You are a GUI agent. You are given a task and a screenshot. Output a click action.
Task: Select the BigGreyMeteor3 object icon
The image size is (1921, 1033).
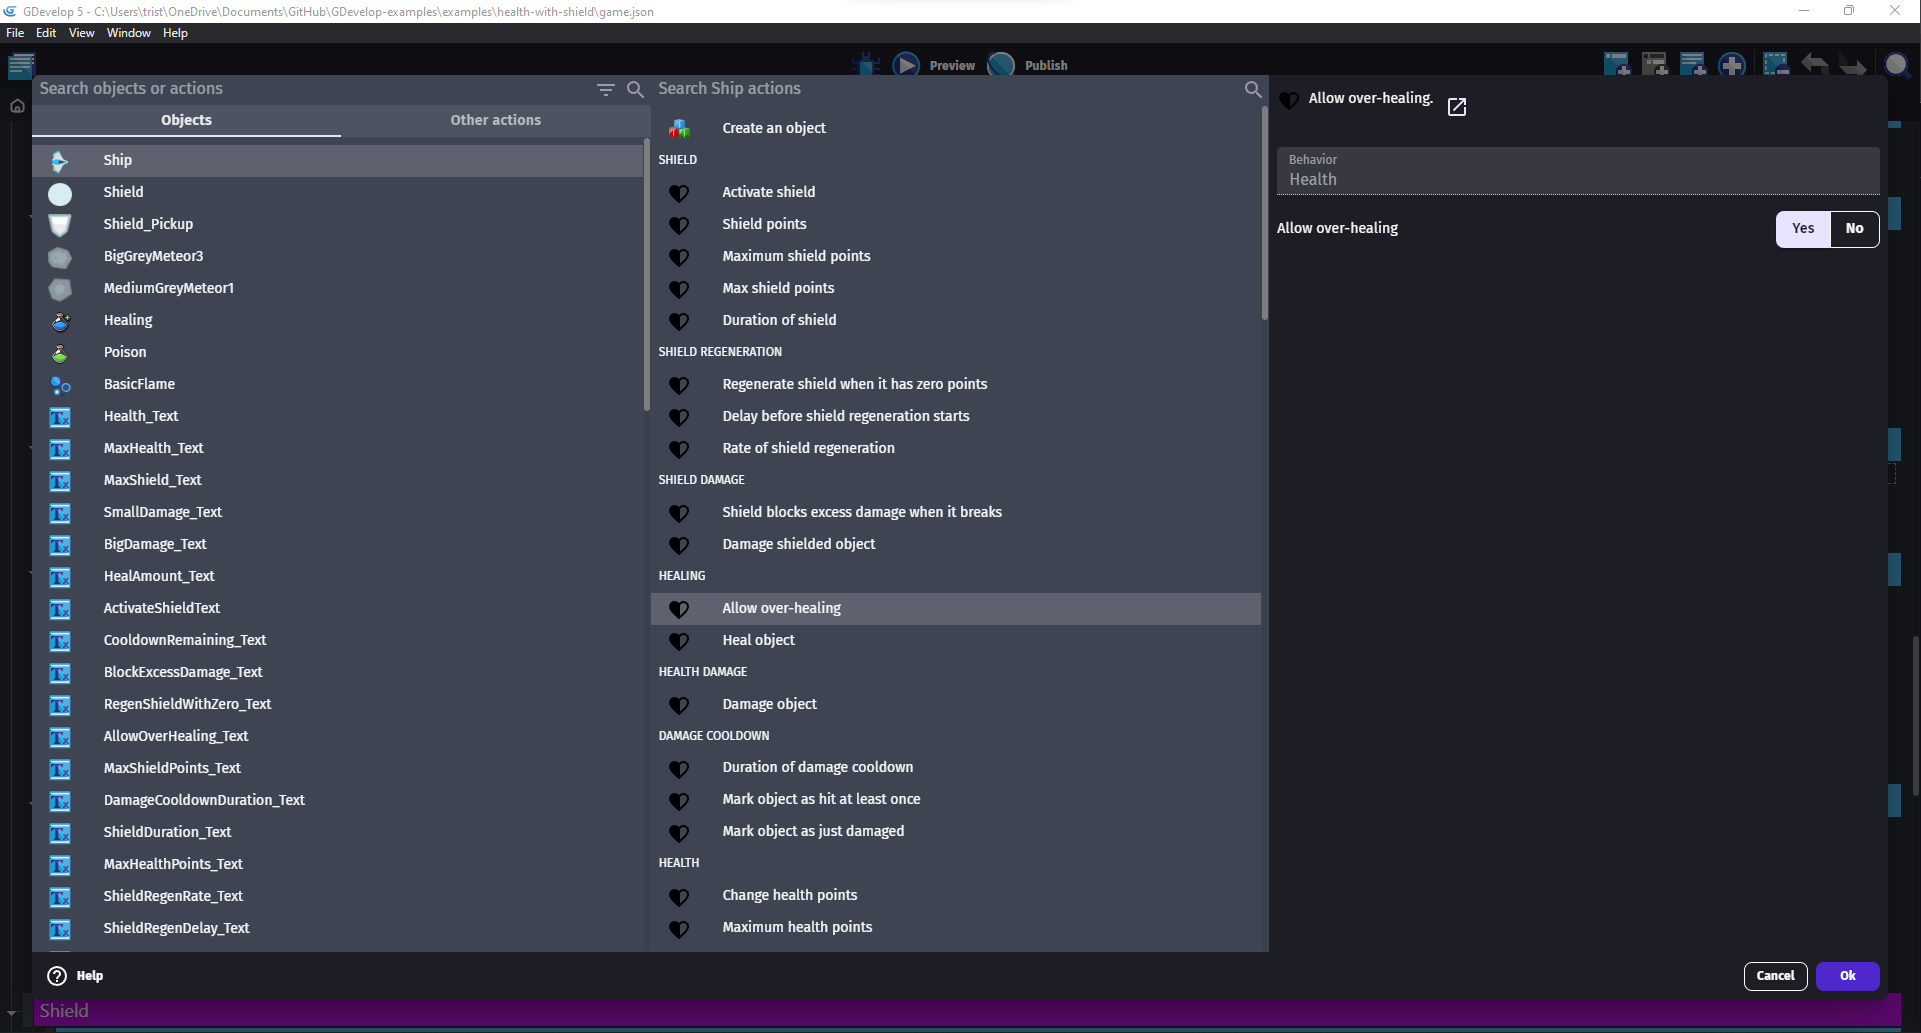click(60, 257)
